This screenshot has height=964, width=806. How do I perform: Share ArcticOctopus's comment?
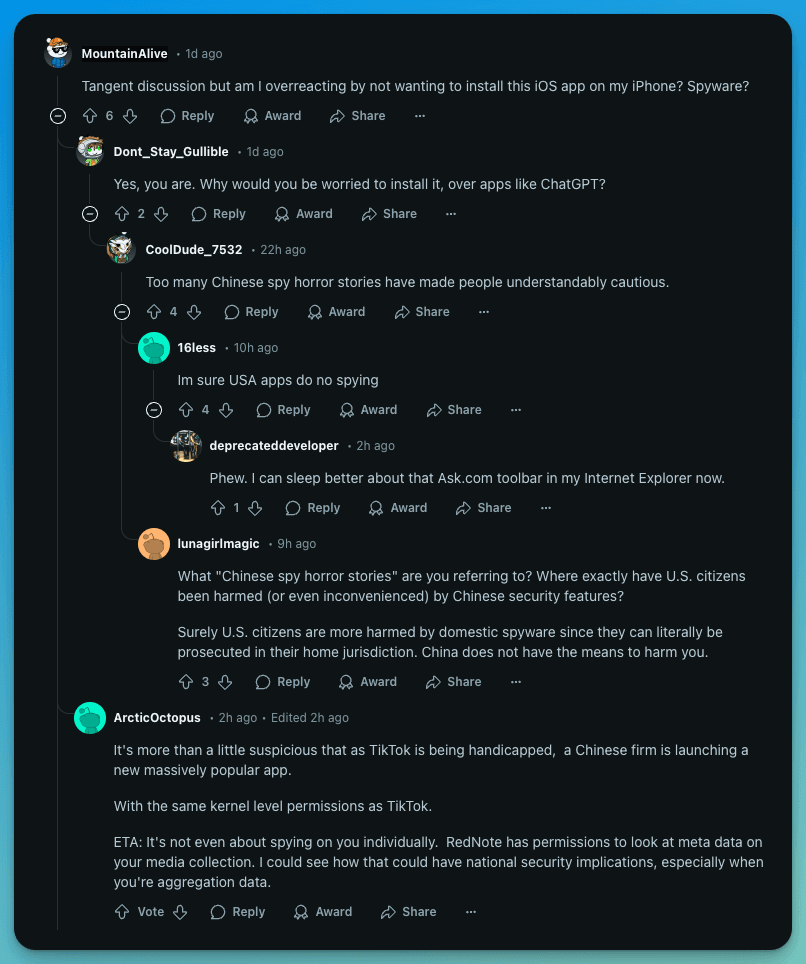coord(408,911)
